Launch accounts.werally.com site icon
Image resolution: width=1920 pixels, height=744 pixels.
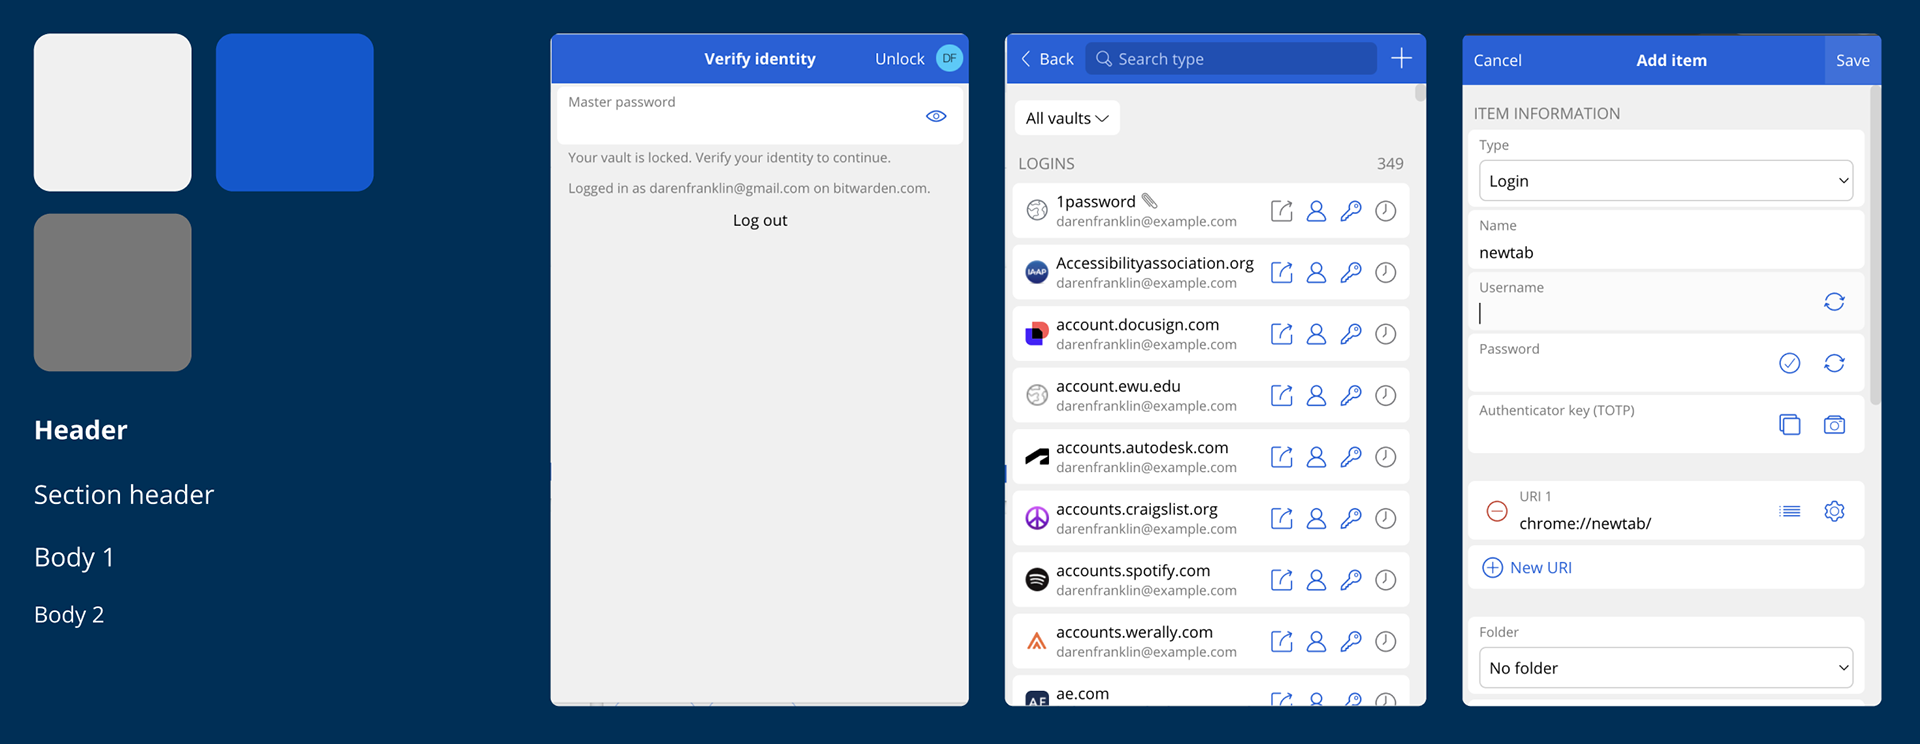coord(1281,641)
